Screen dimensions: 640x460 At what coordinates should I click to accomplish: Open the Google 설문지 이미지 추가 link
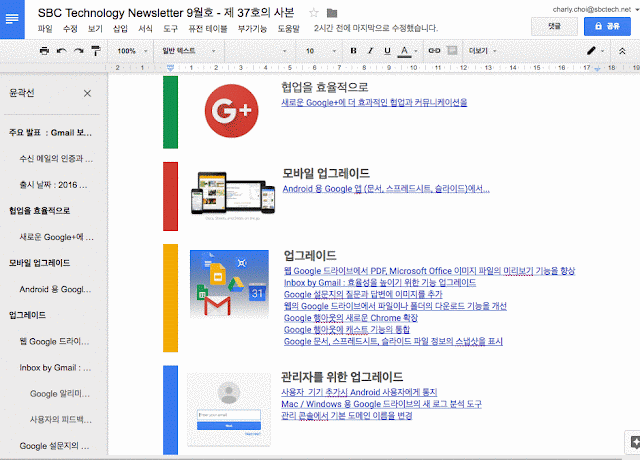click(x=363, y=294)
